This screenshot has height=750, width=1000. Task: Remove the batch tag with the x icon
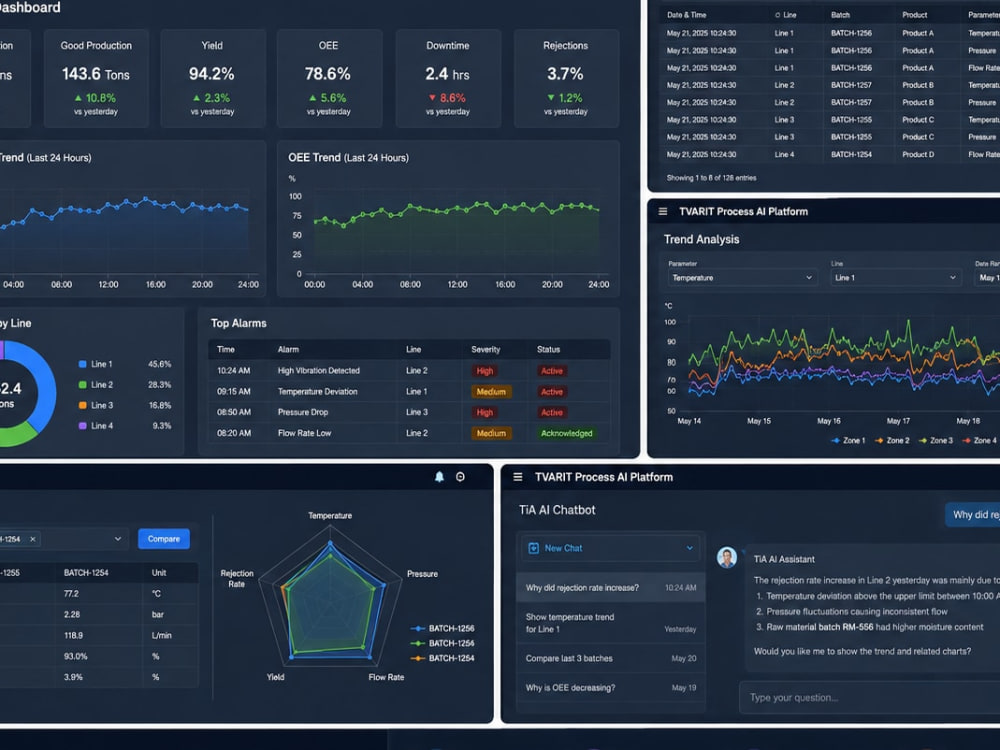click(x=33, y=539)
